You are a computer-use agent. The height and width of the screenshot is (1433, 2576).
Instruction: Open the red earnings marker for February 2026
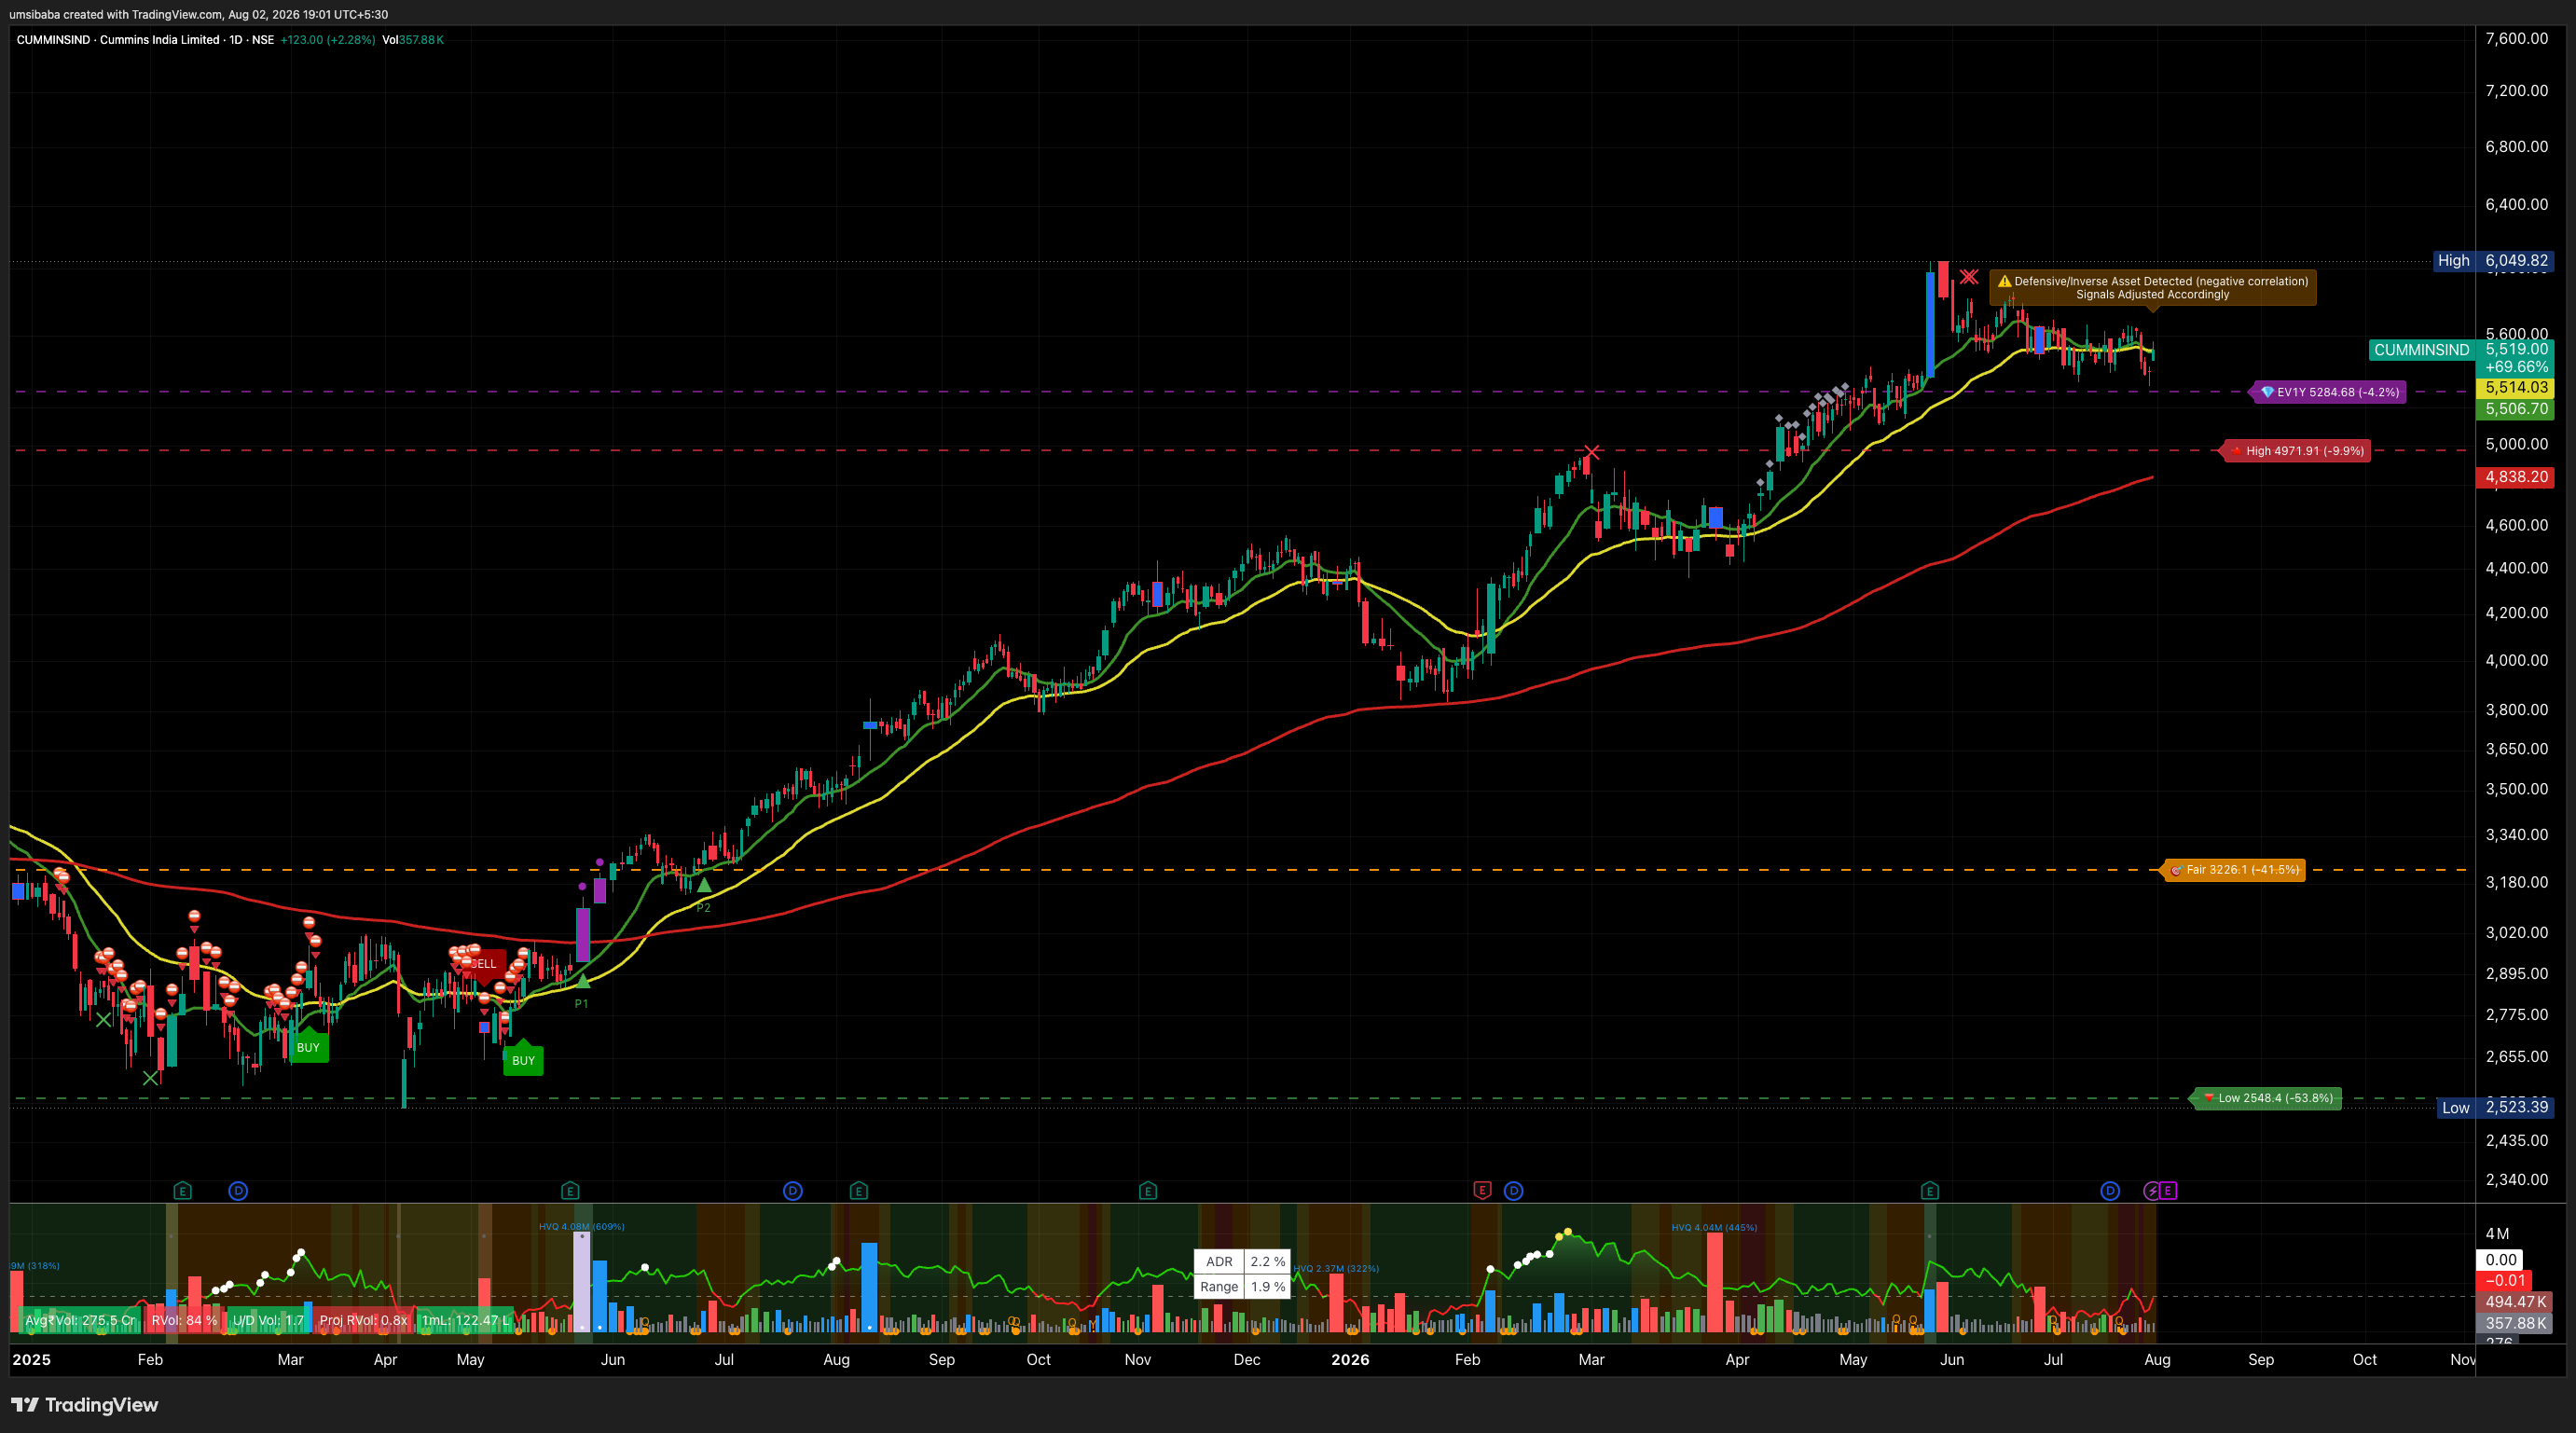tap(1482, 1190)
